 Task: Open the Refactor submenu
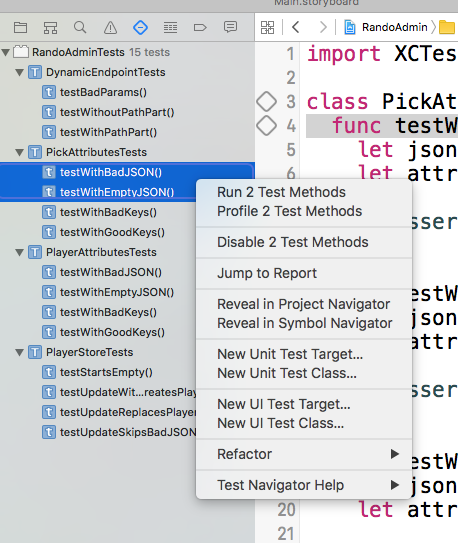pos(304,454)
